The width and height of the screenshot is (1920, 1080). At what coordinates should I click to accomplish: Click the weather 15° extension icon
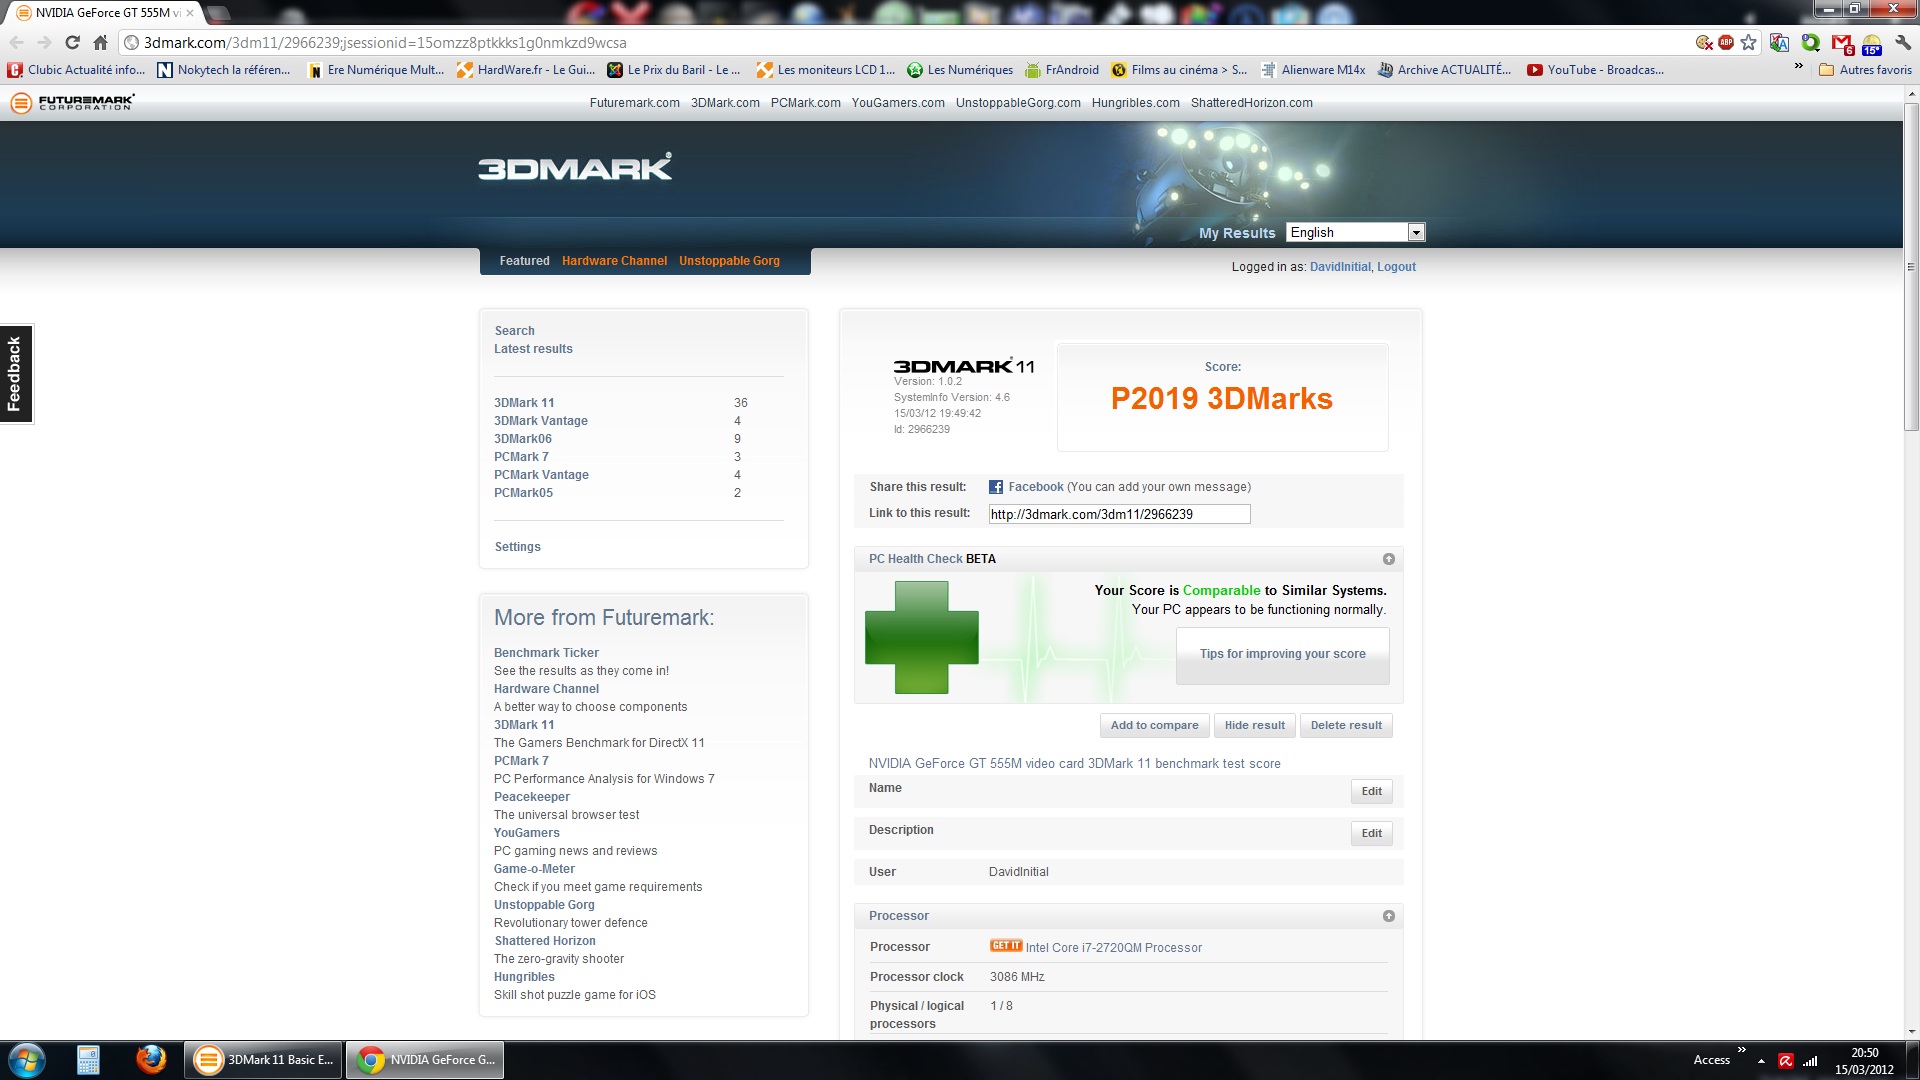click(1872, 43)
